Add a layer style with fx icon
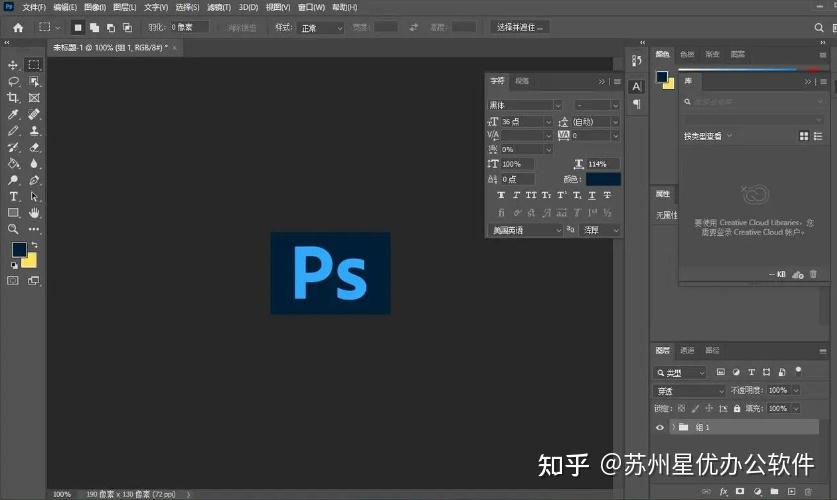Image resolution: width=837 pixels, height=500 pixels. click(723, 491)
